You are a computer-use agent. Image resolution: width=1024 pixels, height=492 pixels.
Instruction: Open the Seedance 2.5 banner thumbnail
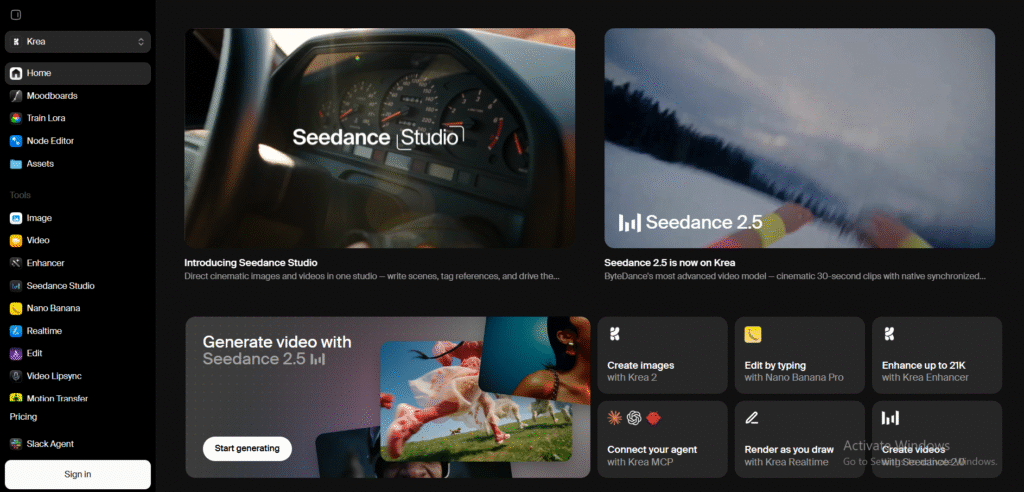pyautogui.click(x=799, y=138)
